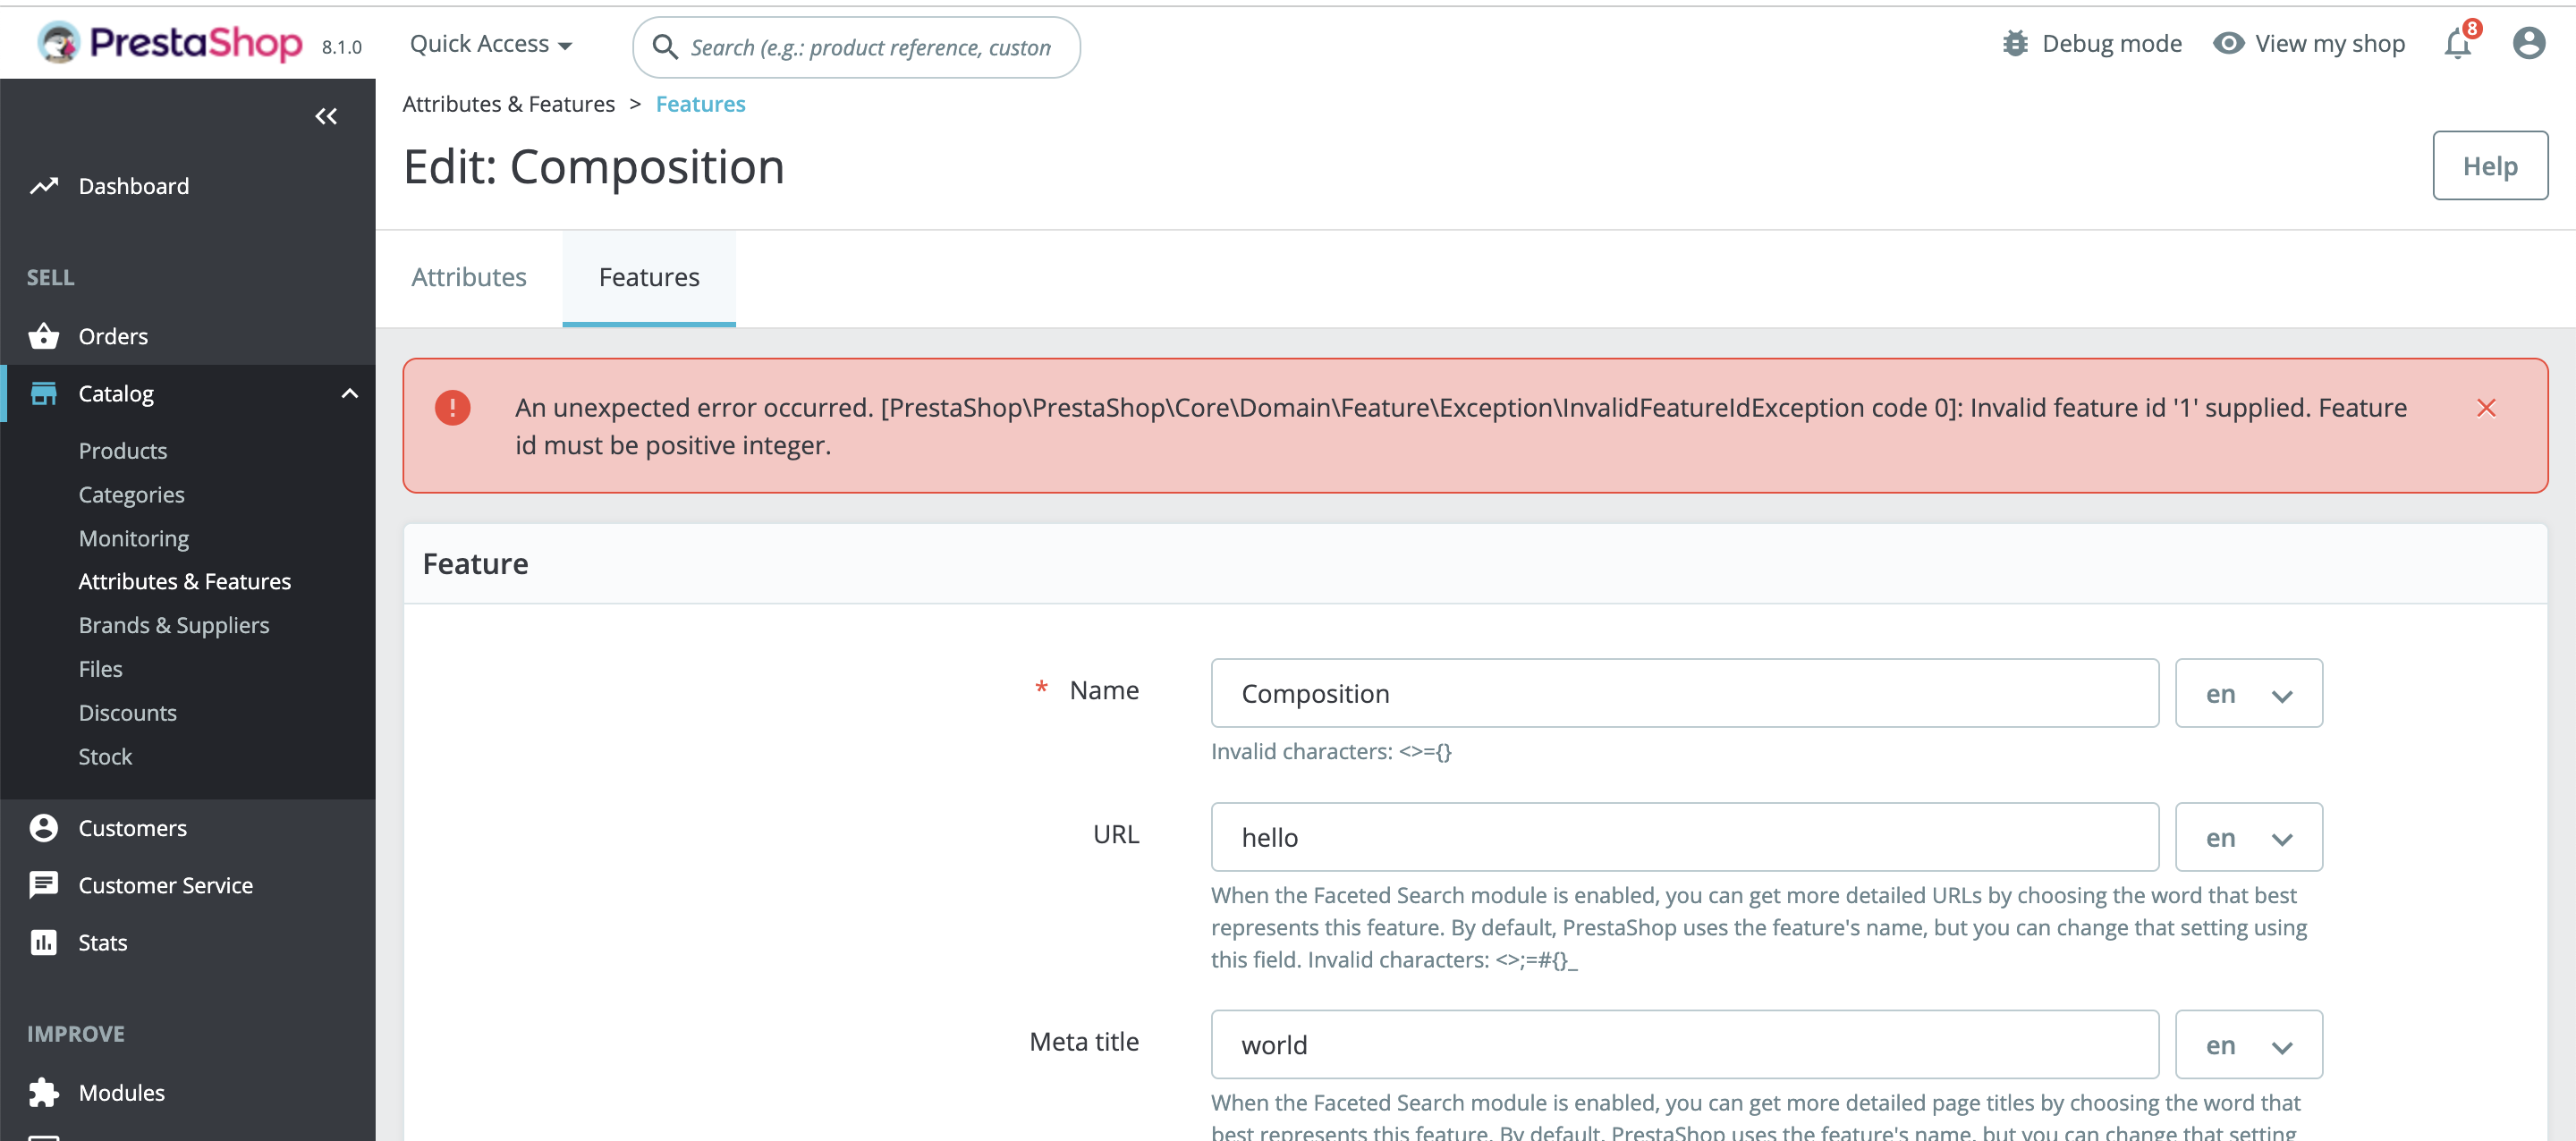Open the Quick Access dropdown
Image resolution: width=2576 pixels, height=1141 pixels.
click(x=489, y=43)
